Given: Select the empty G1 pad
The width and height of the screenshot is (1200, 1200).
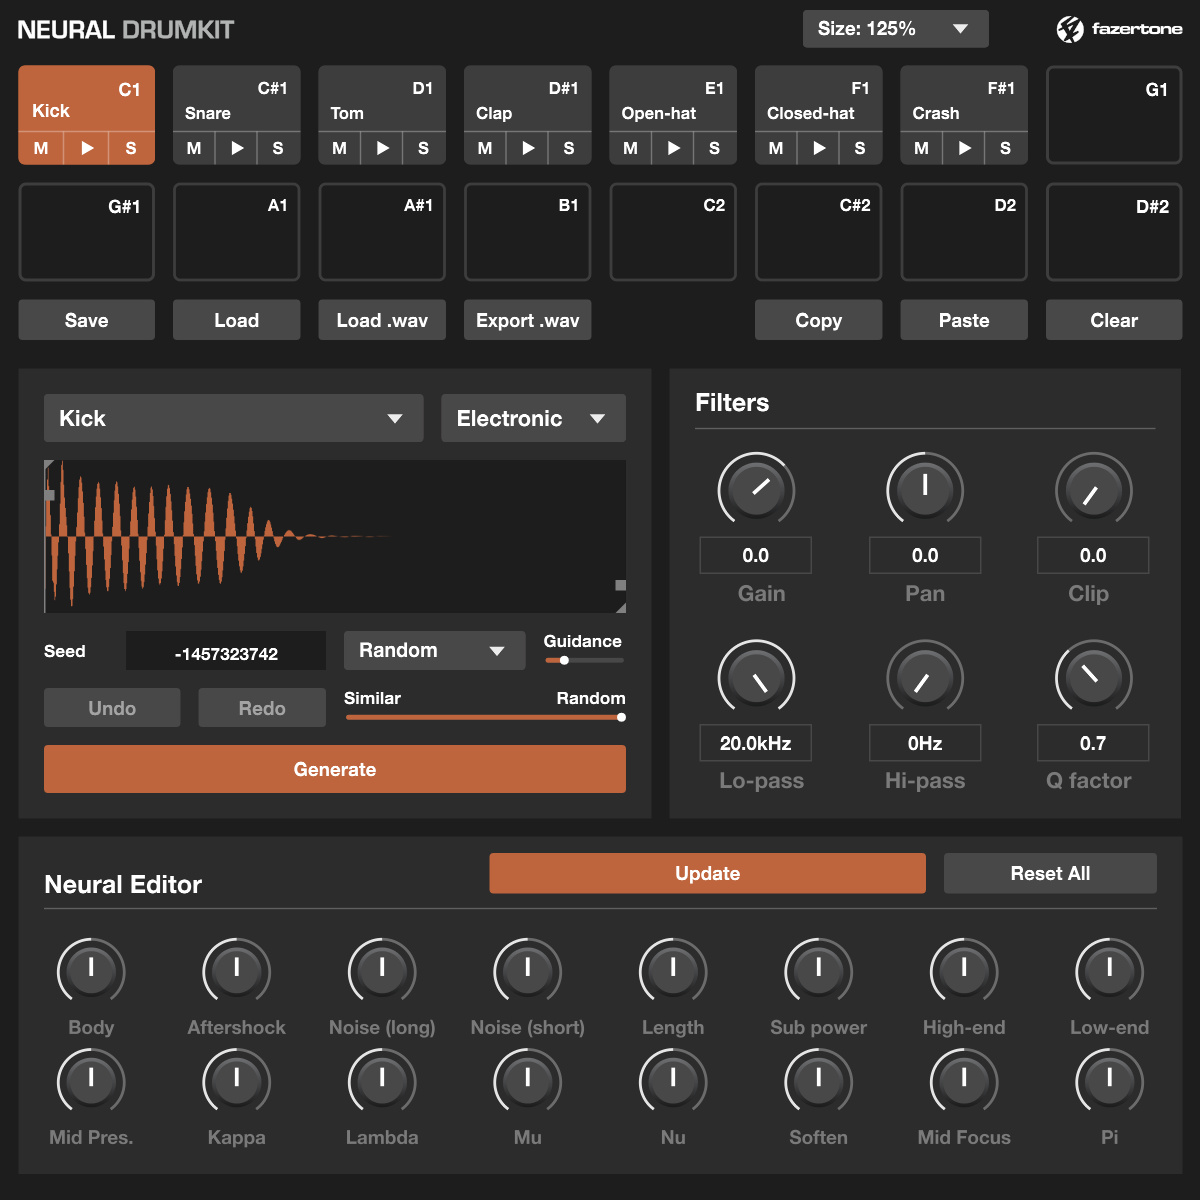Looking at the screenshot, I should 1113,115.
